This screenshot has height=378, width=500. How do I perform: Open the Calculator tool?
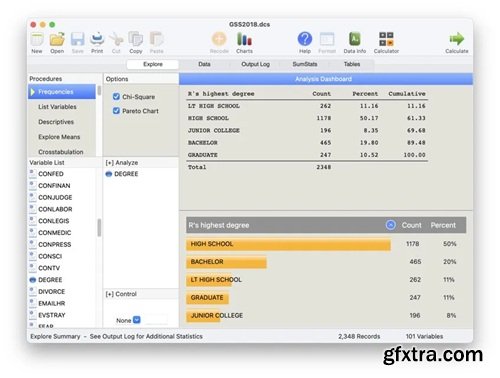[386, 39]
